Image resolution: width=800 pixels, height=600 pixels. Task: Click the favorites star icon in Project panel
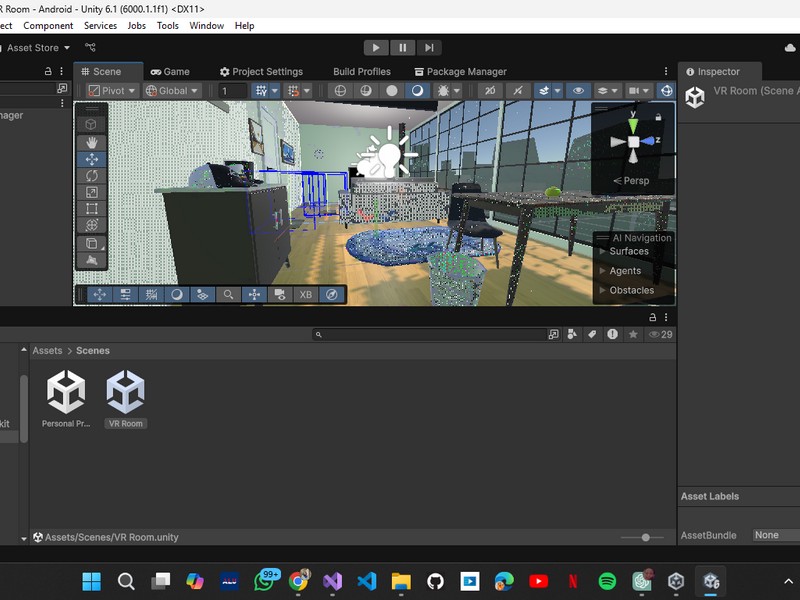coord(632,335)
